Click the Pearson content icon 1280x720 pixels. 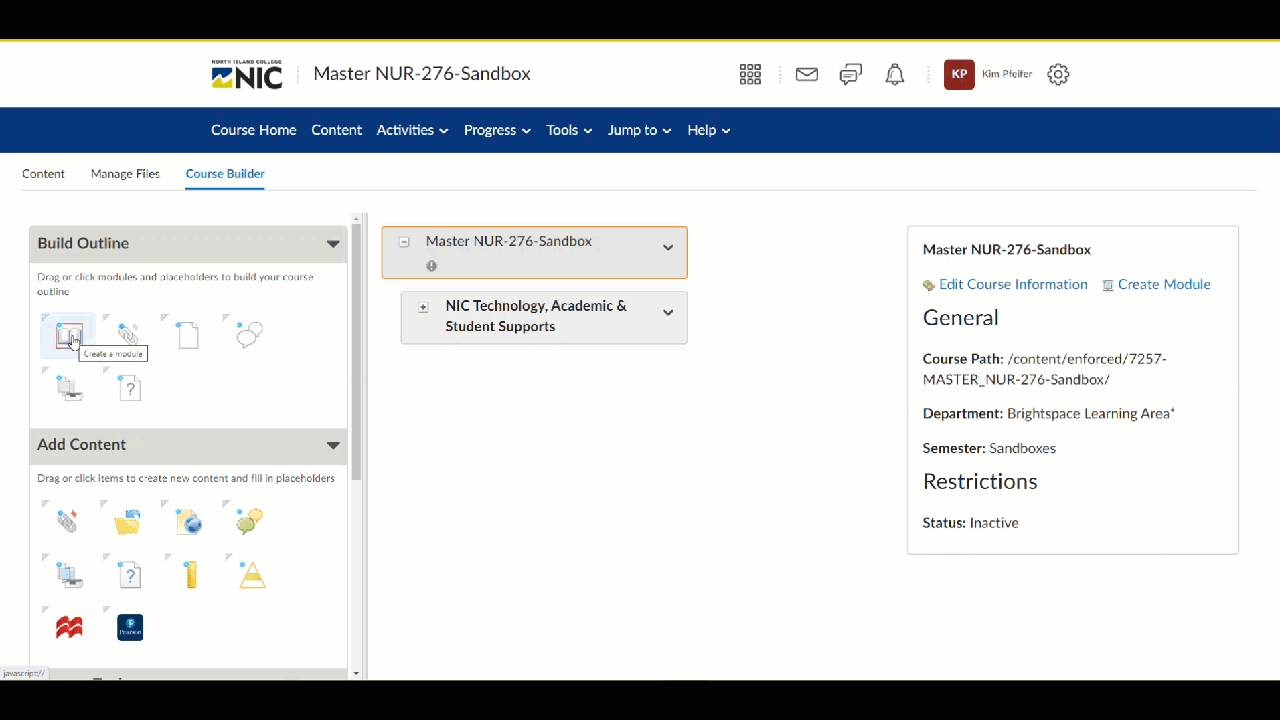(x=129, y=627)
